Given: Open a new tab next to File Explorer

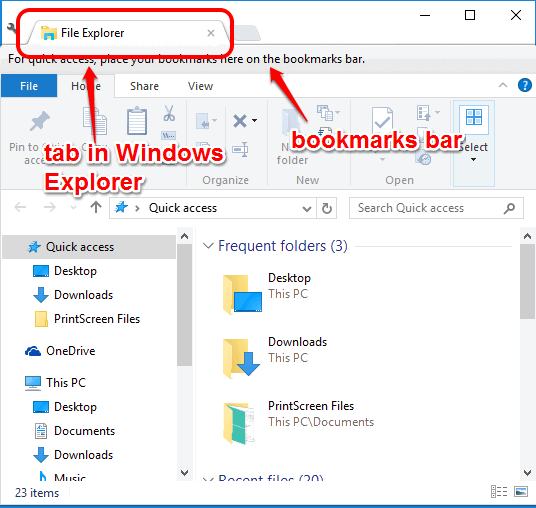Looking at the screenshot, I should click(x=247, y=33).
